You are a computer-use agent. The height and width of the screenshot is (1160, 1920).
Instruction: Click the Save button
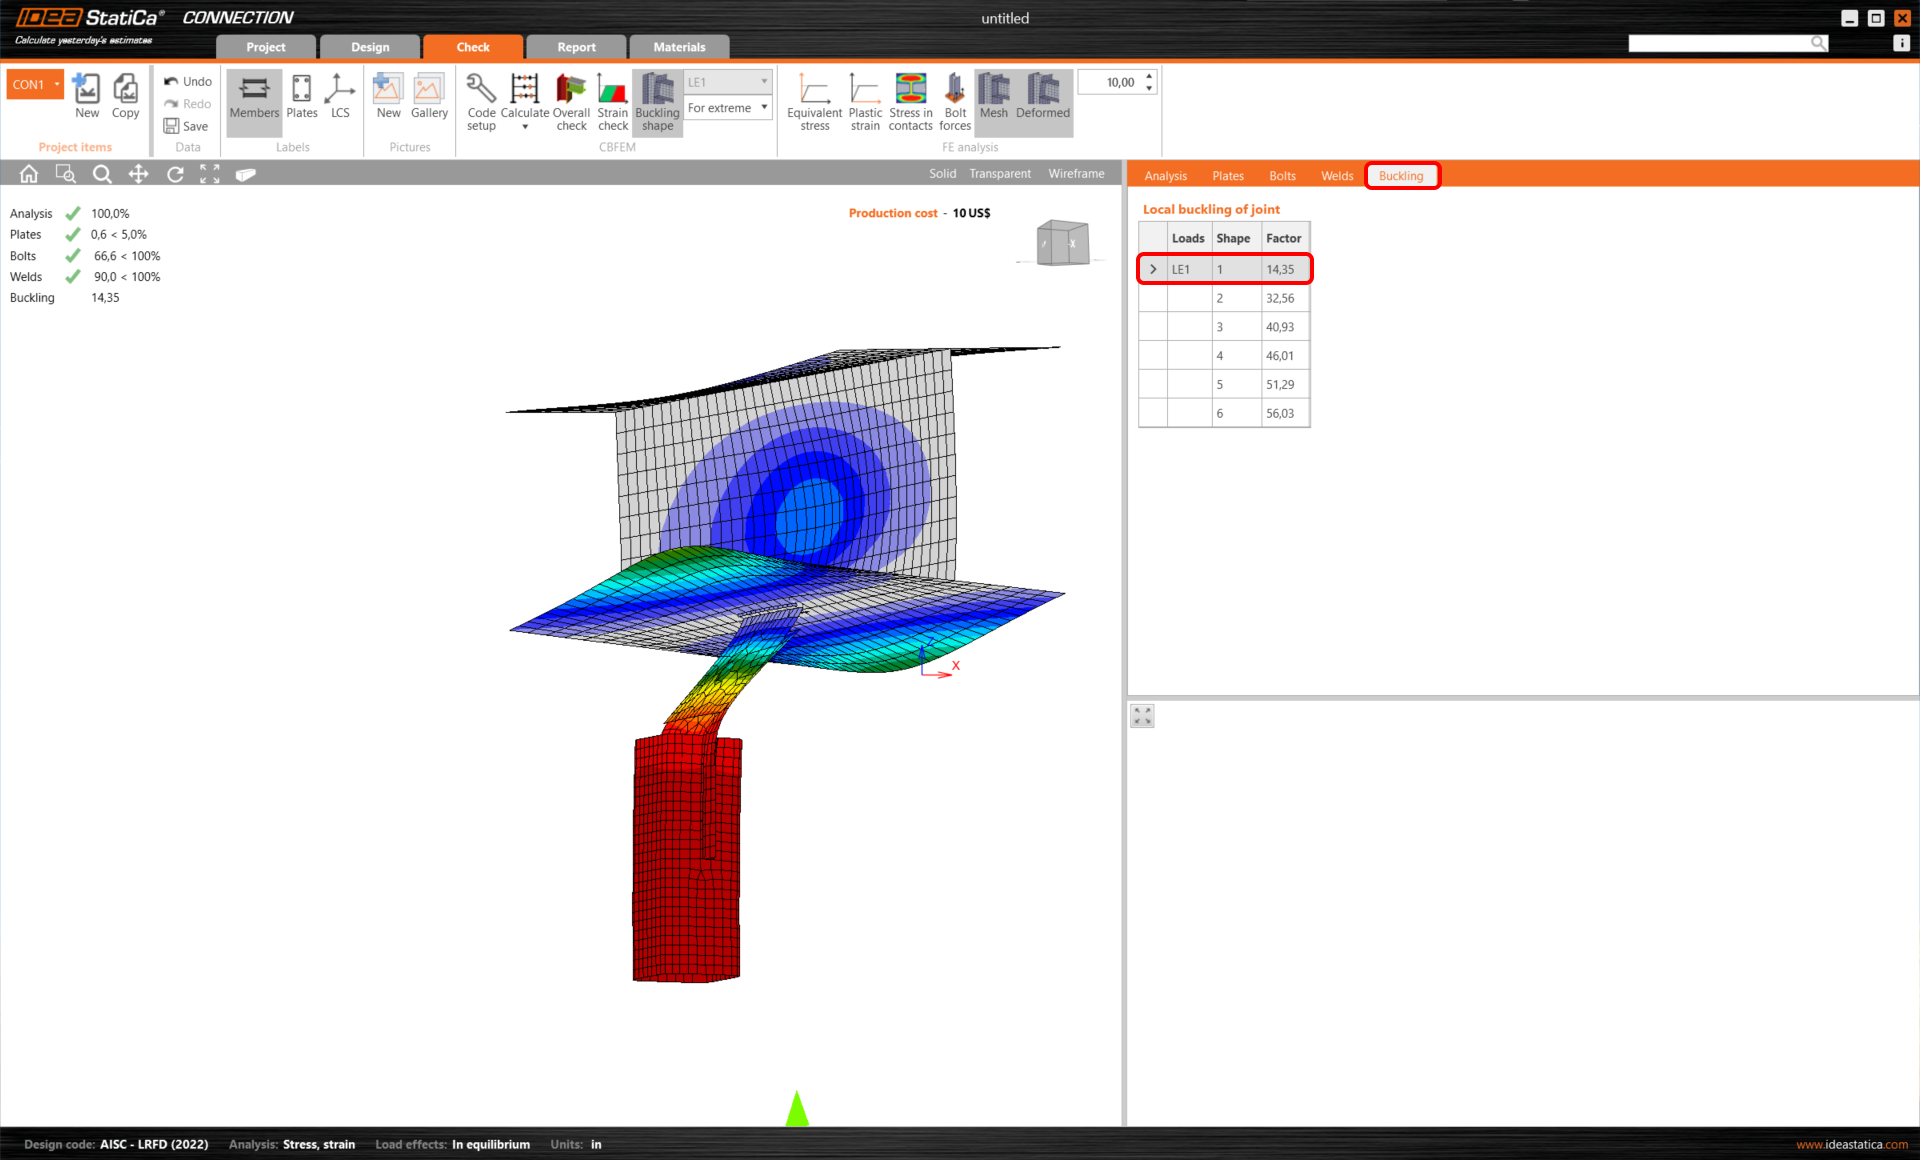[186, 126]
